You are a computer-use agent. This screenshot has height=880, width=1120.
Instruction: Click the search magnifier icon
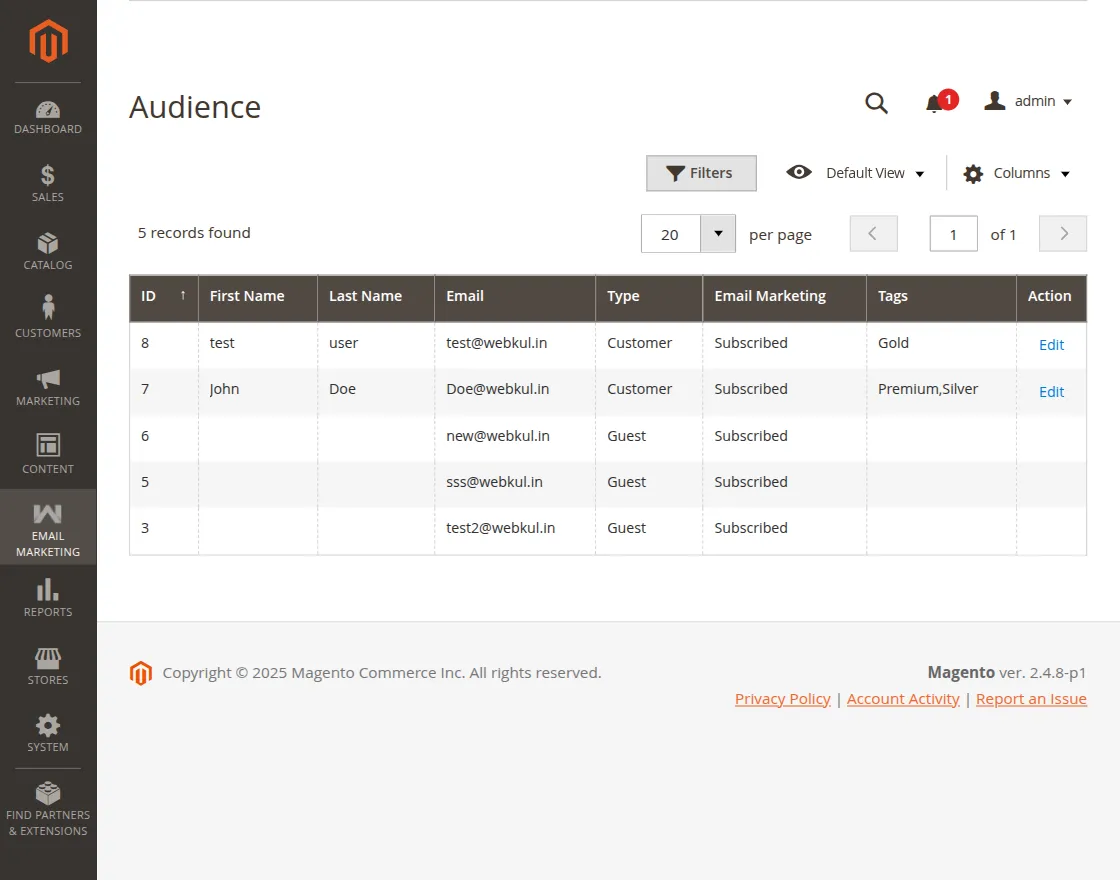pyautogui.click(x=876, y=103)
